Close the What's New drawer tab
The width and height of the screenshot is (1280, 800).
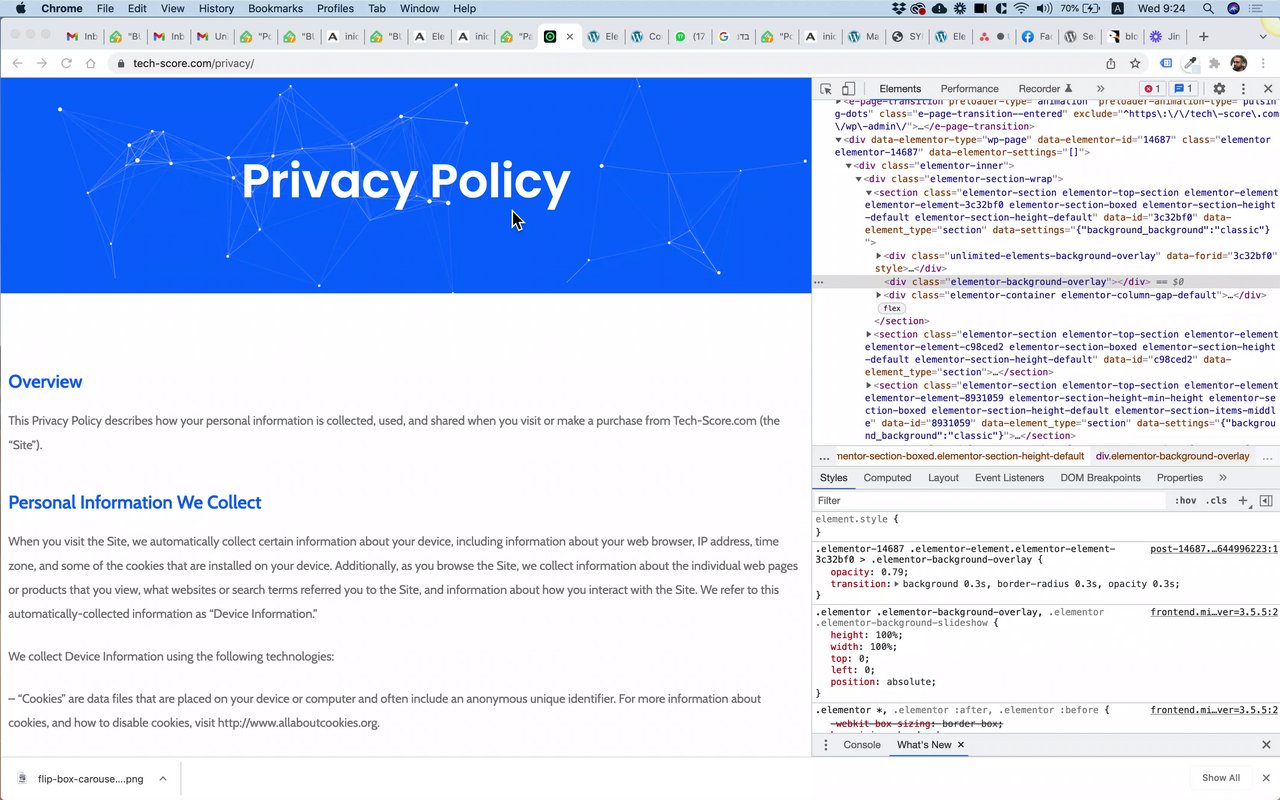(961, 745)
